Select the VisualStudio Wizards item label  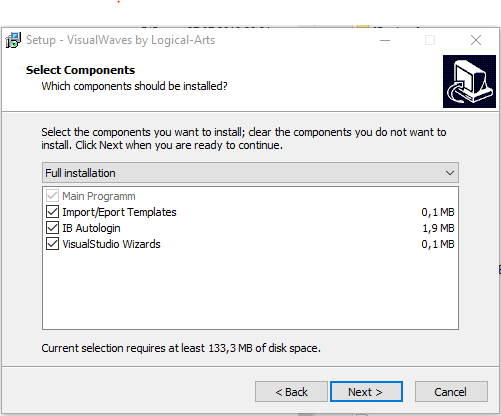point(111,244)
